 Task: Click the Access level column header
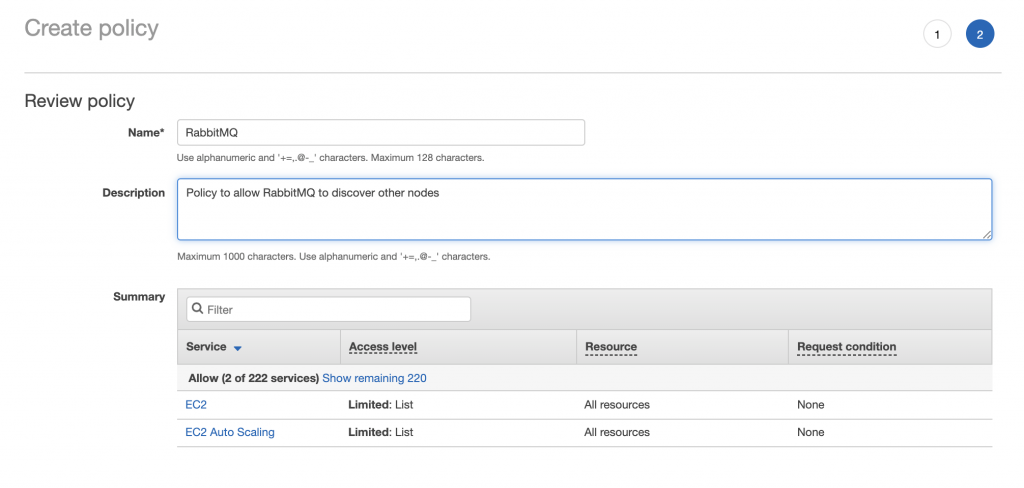pyautogui.click(x=383, y=347)
